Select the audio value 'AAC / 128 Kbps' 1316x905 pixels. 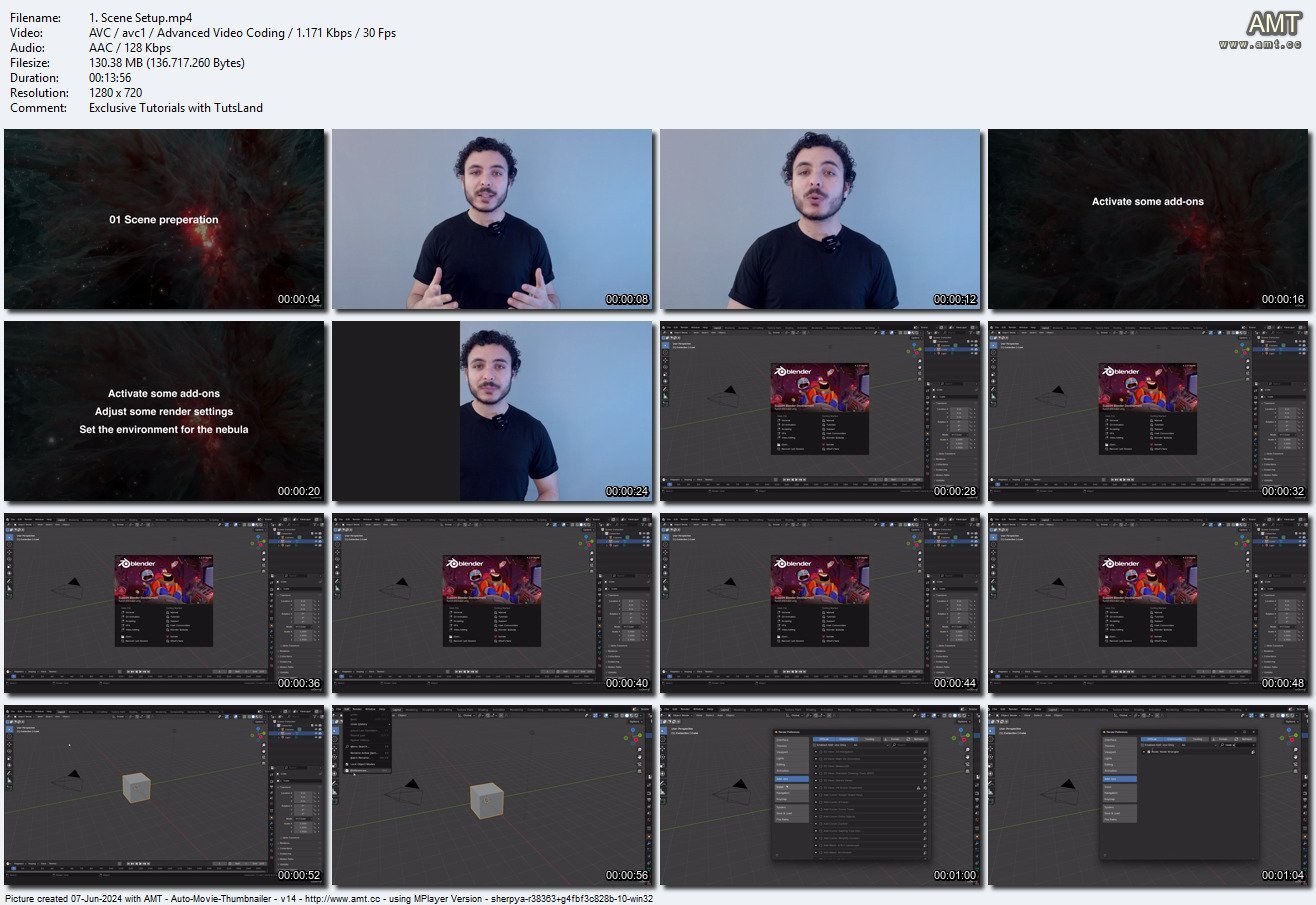pos(130,48)
